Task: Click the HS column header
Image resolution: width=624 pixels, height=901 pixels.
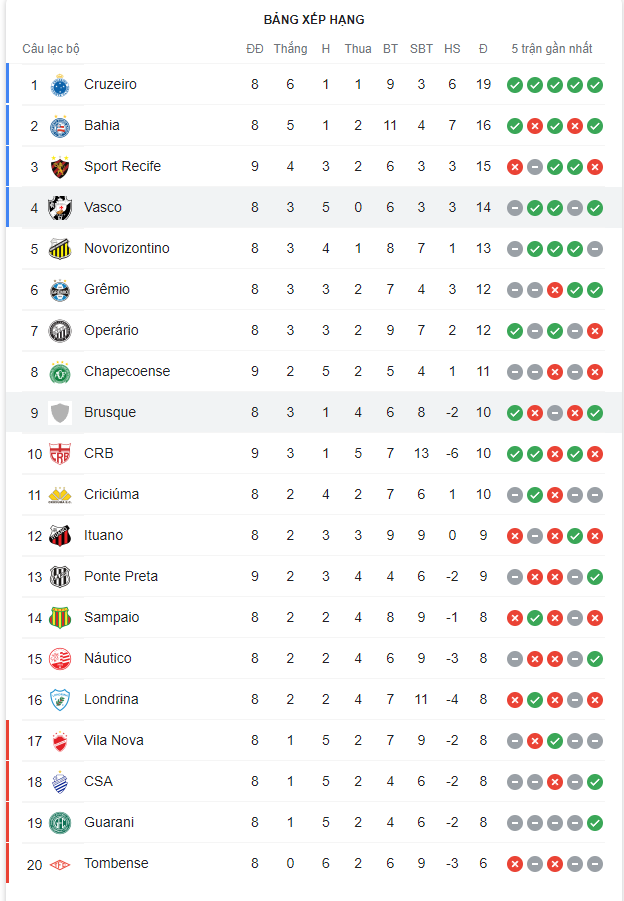Action: coord(452,48)
